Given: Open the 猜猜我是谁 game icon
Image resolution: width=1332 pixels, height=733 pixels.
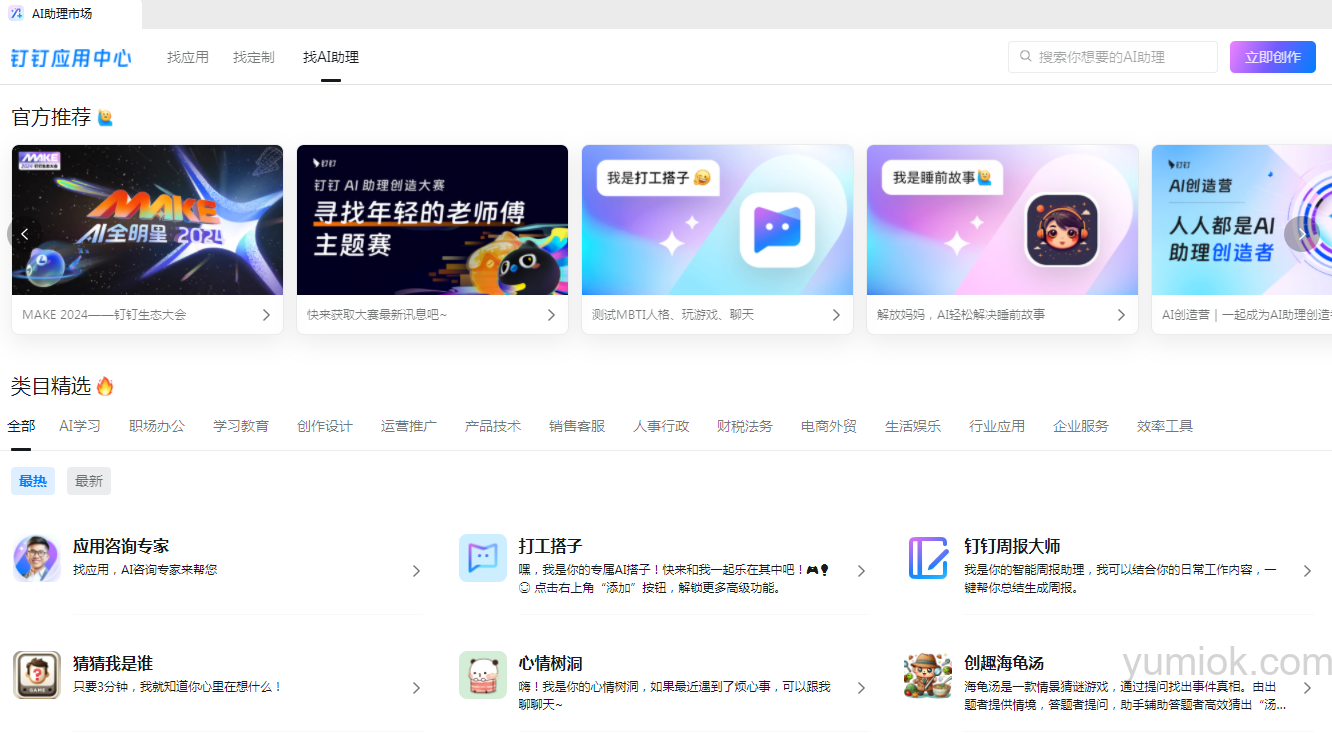Looking at the screenshot, I should point(37,674).
